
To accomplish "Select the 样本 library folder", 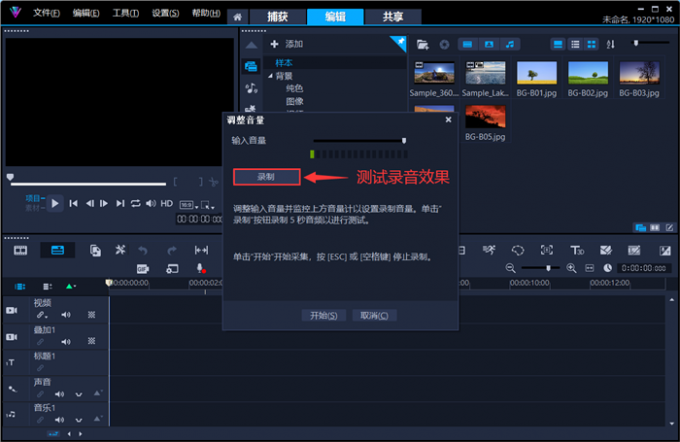I will [x=284, y=63].
